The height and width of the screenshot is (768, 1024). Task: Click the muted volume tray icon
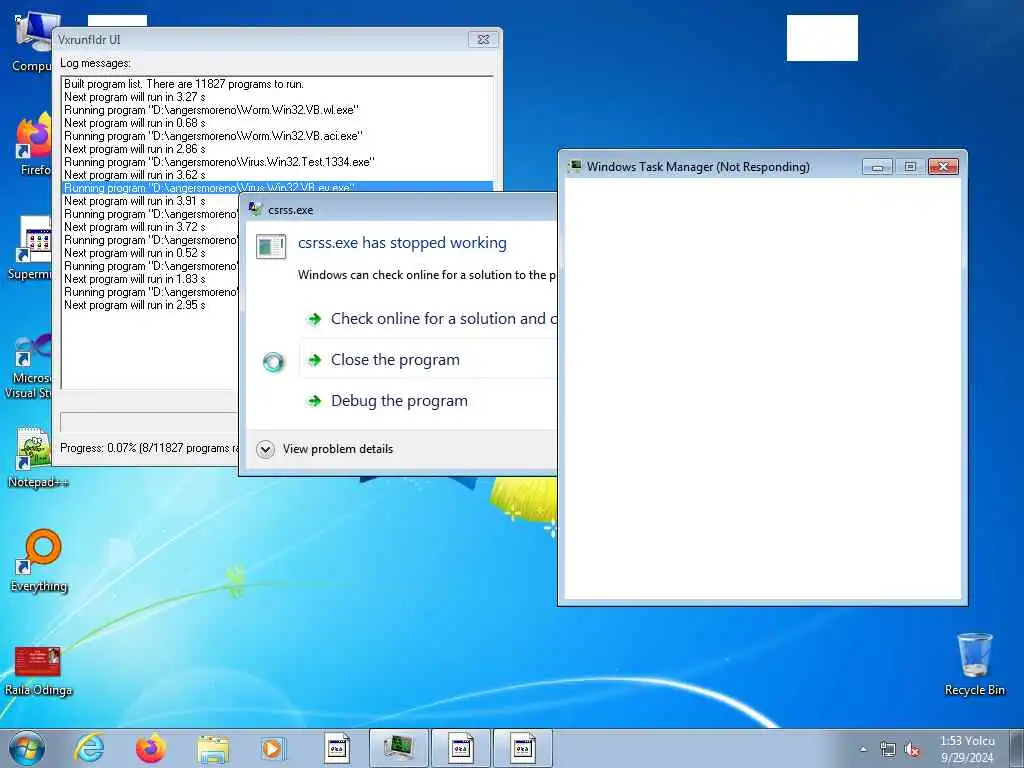pyautogui.click(x=912, y=749)
